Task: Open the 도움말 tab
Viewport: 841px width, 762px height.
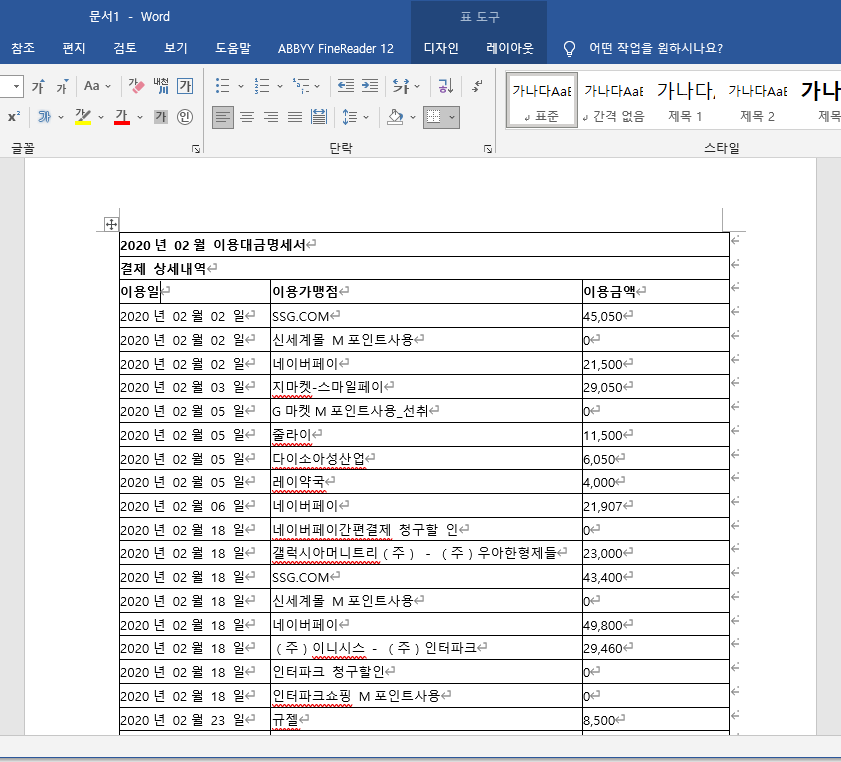Action: pyautogui.click(x=233, y=48)
